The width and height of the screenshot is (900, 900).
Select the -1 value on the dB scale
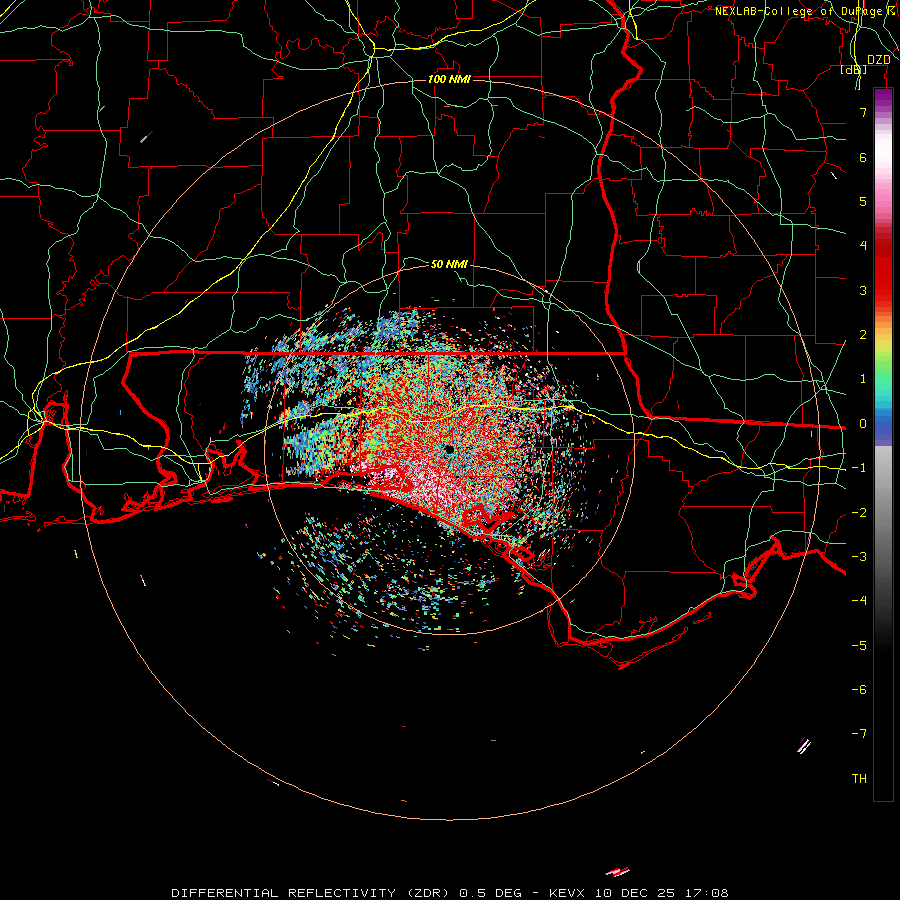pyautogui.click(x=859, y=468)
